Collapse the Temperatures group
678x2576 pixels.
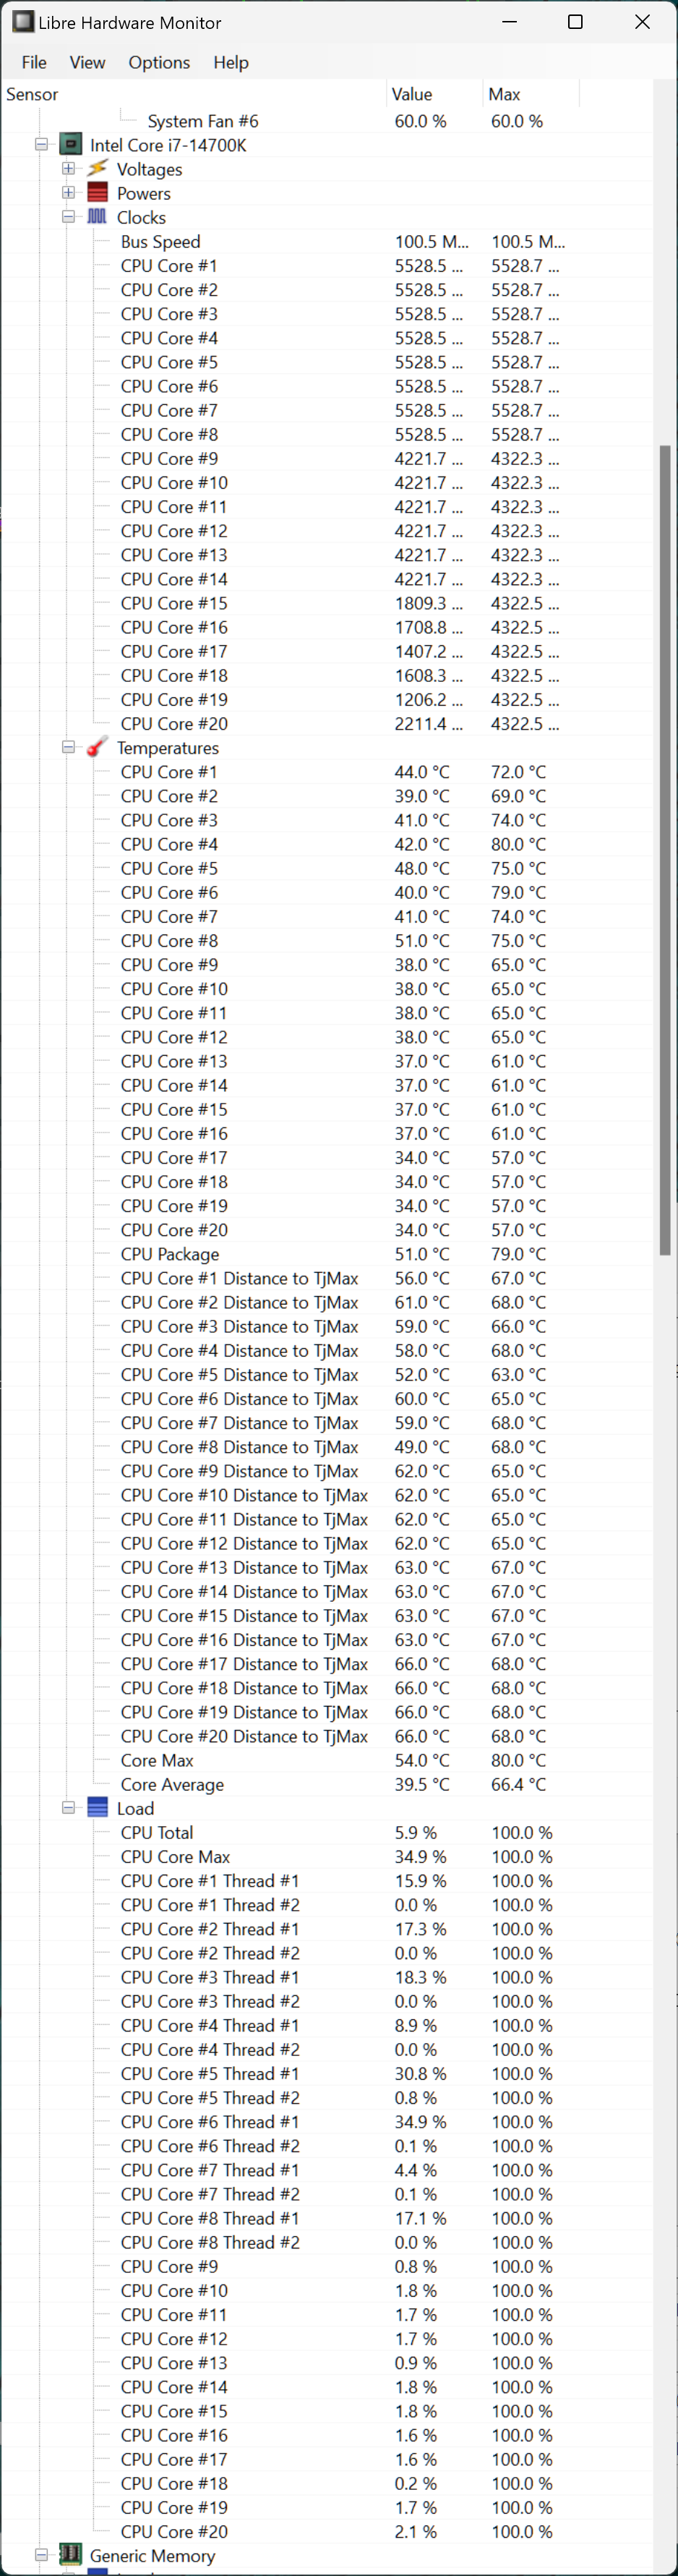[68, 748]
